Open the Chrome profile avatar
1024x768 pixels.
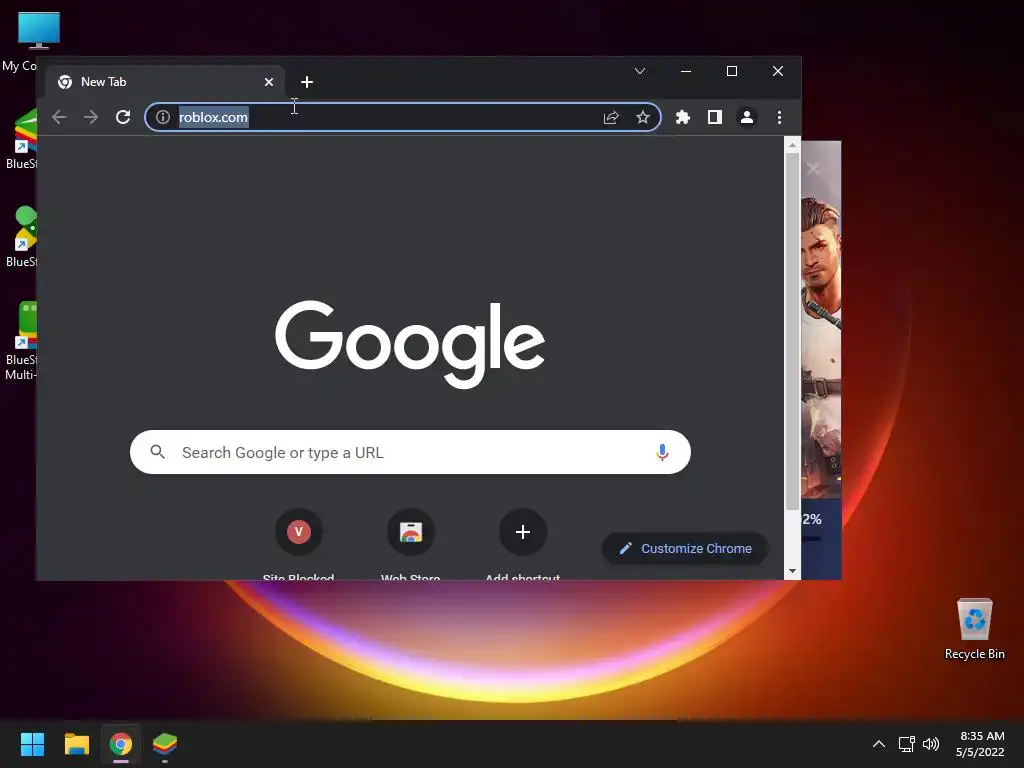[746, 117]
